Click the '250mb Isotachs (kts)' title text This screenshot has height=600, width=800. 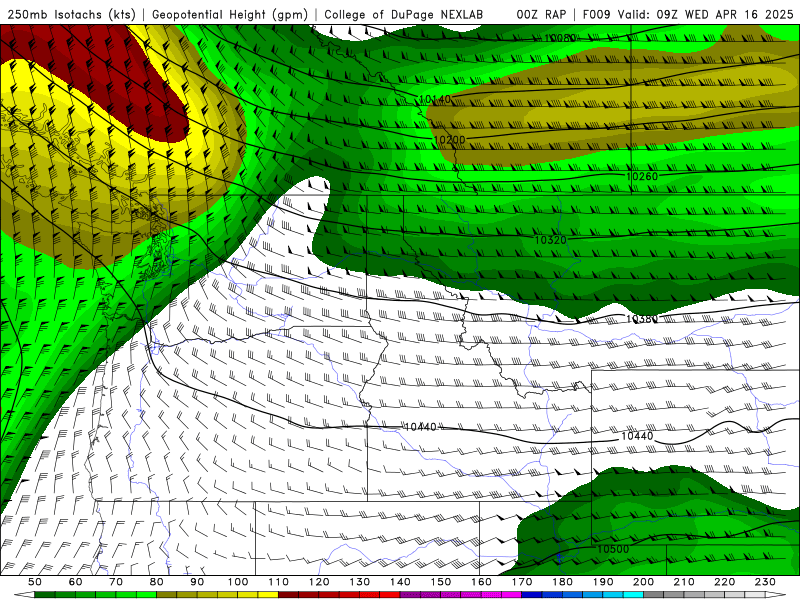69,14
